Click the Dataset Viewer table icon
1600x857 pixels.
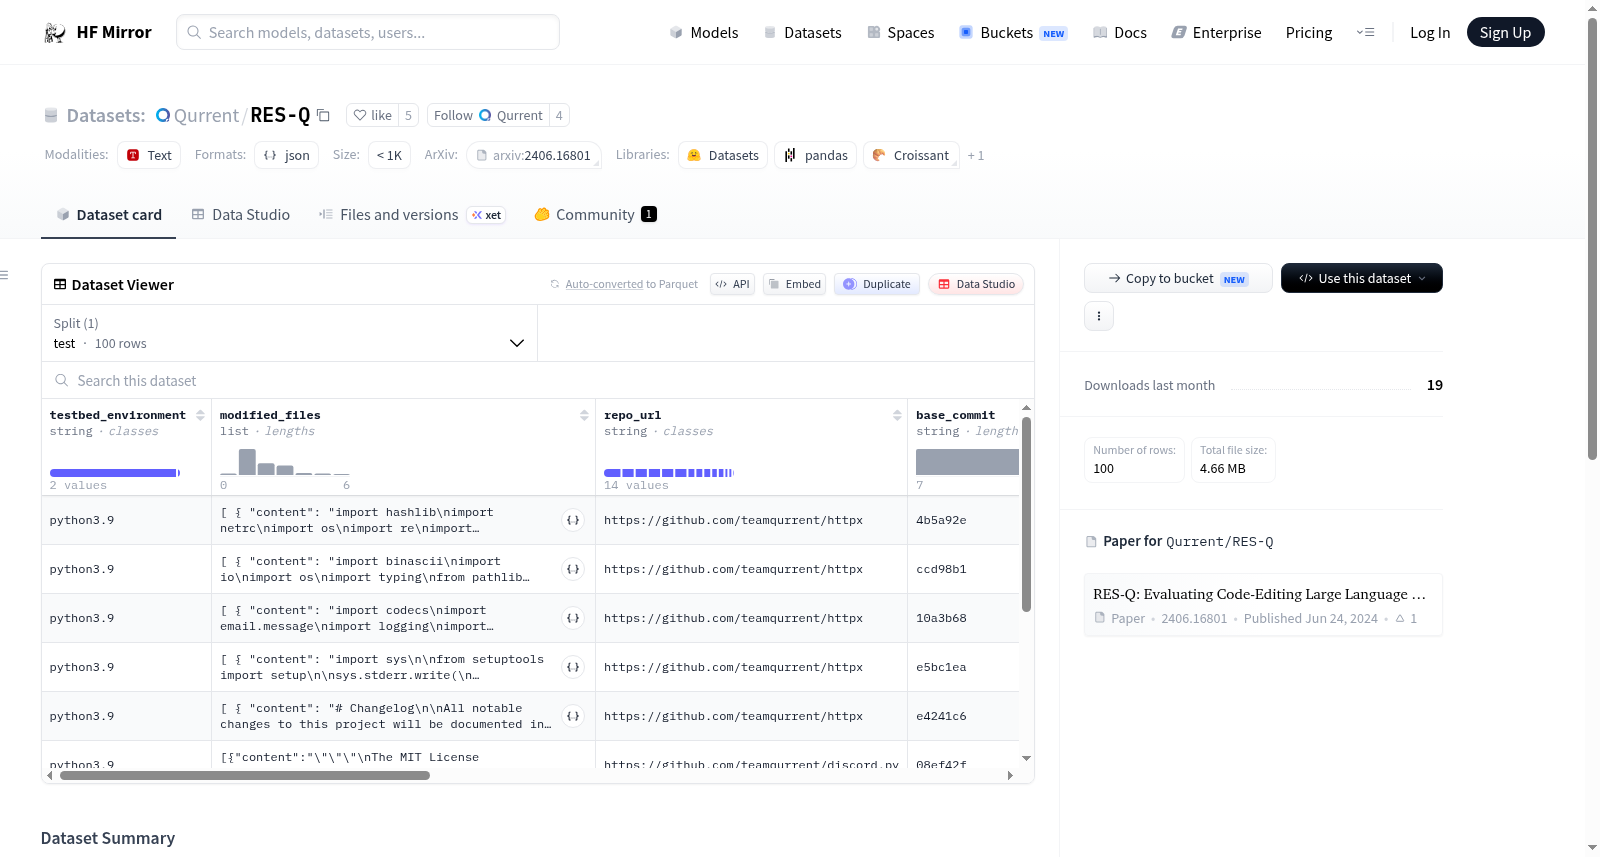(x=60, y=285)
